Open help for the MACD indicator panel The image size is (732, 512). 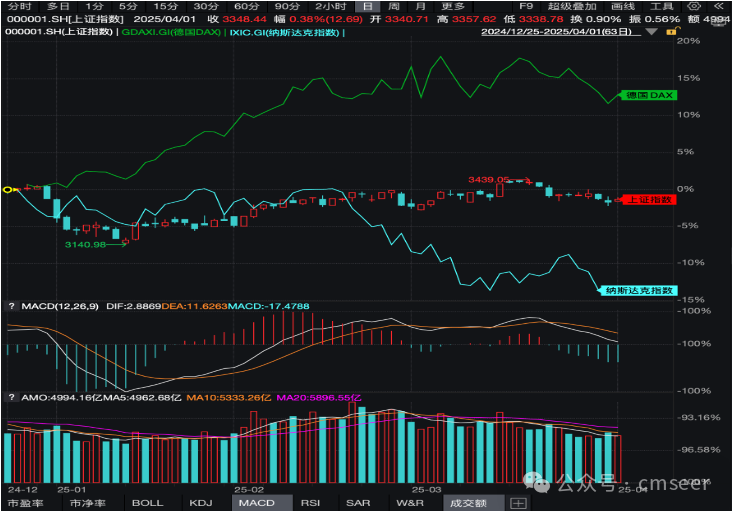tap(11, 306)
